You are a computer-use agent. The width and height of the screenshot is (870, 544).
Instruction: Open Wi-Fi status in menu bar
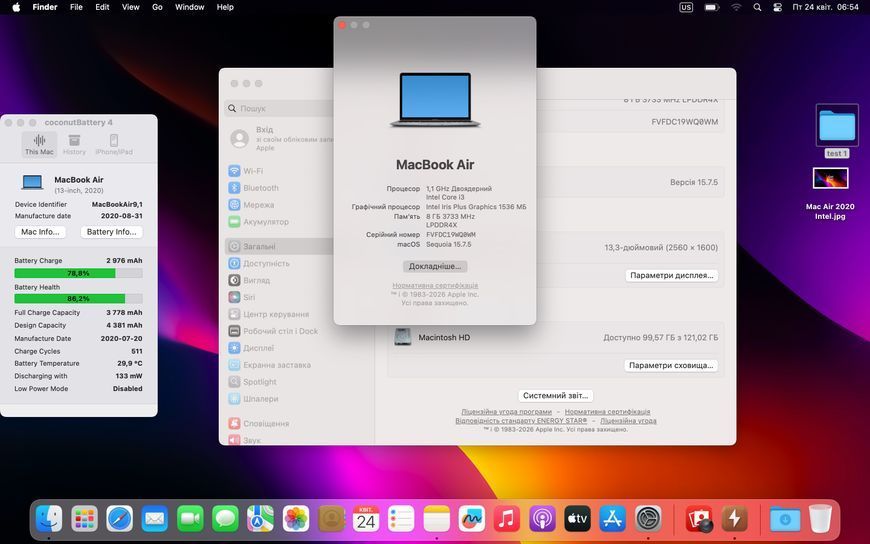pyautogui.click(x=736, y=7)
